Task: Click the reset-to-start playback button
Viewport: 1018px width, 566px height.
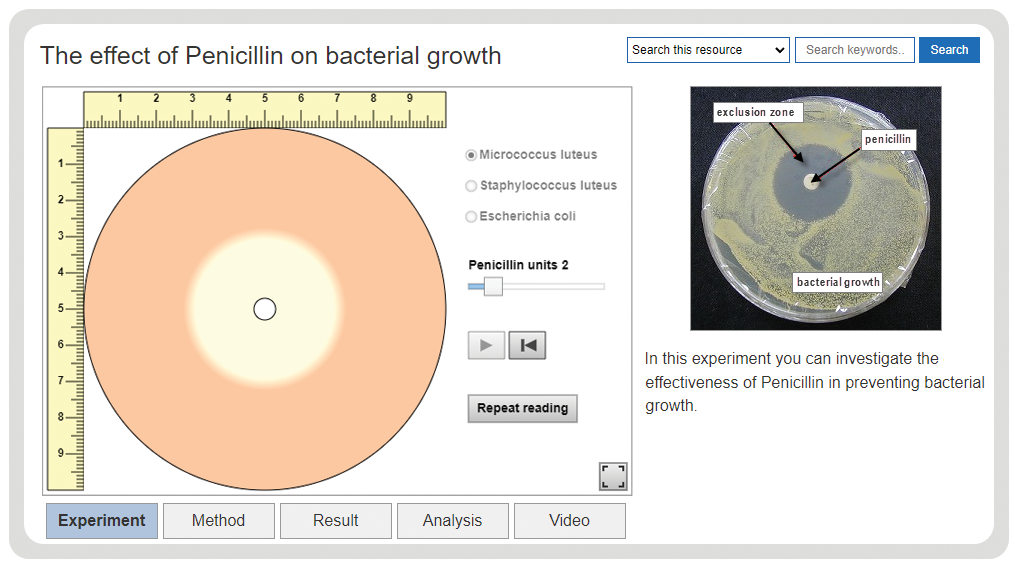Action: 527,345
